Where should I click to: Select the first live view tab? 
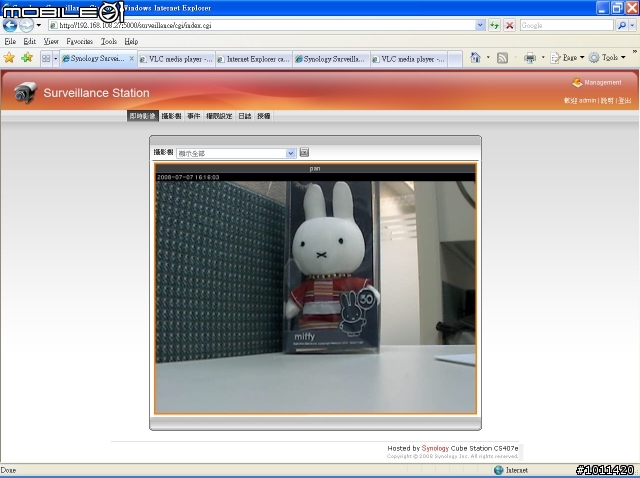(142, 116)
